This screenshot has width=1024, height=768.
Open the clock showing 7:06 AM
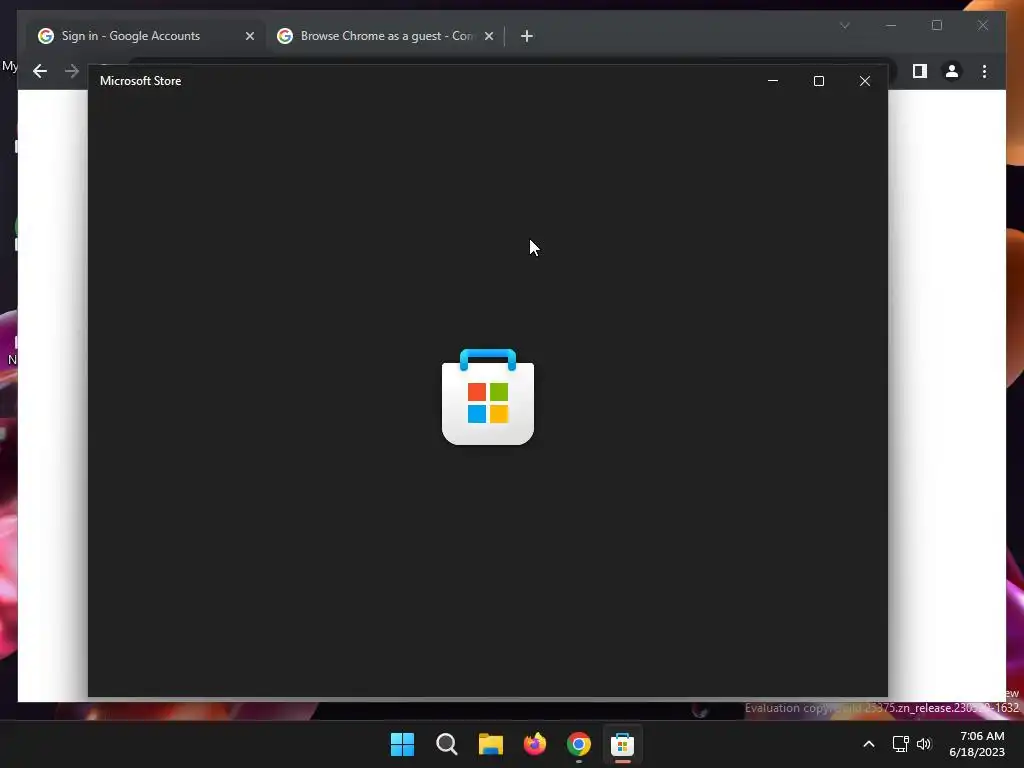click(x=977, y=744)
